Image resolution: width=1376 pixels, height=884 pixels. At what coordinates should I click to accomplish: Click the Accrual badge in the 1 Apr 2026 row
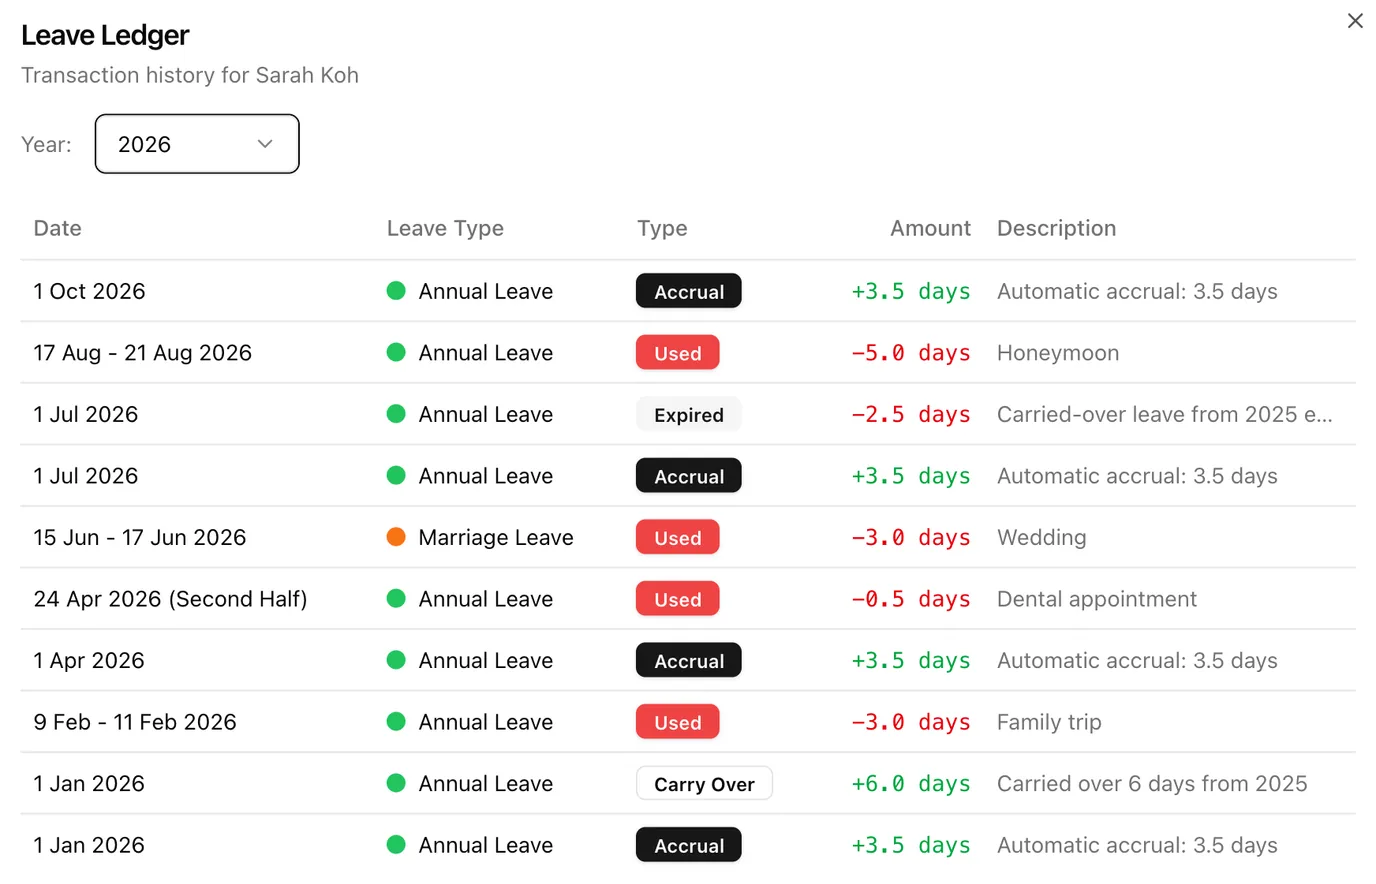(689, 661)
